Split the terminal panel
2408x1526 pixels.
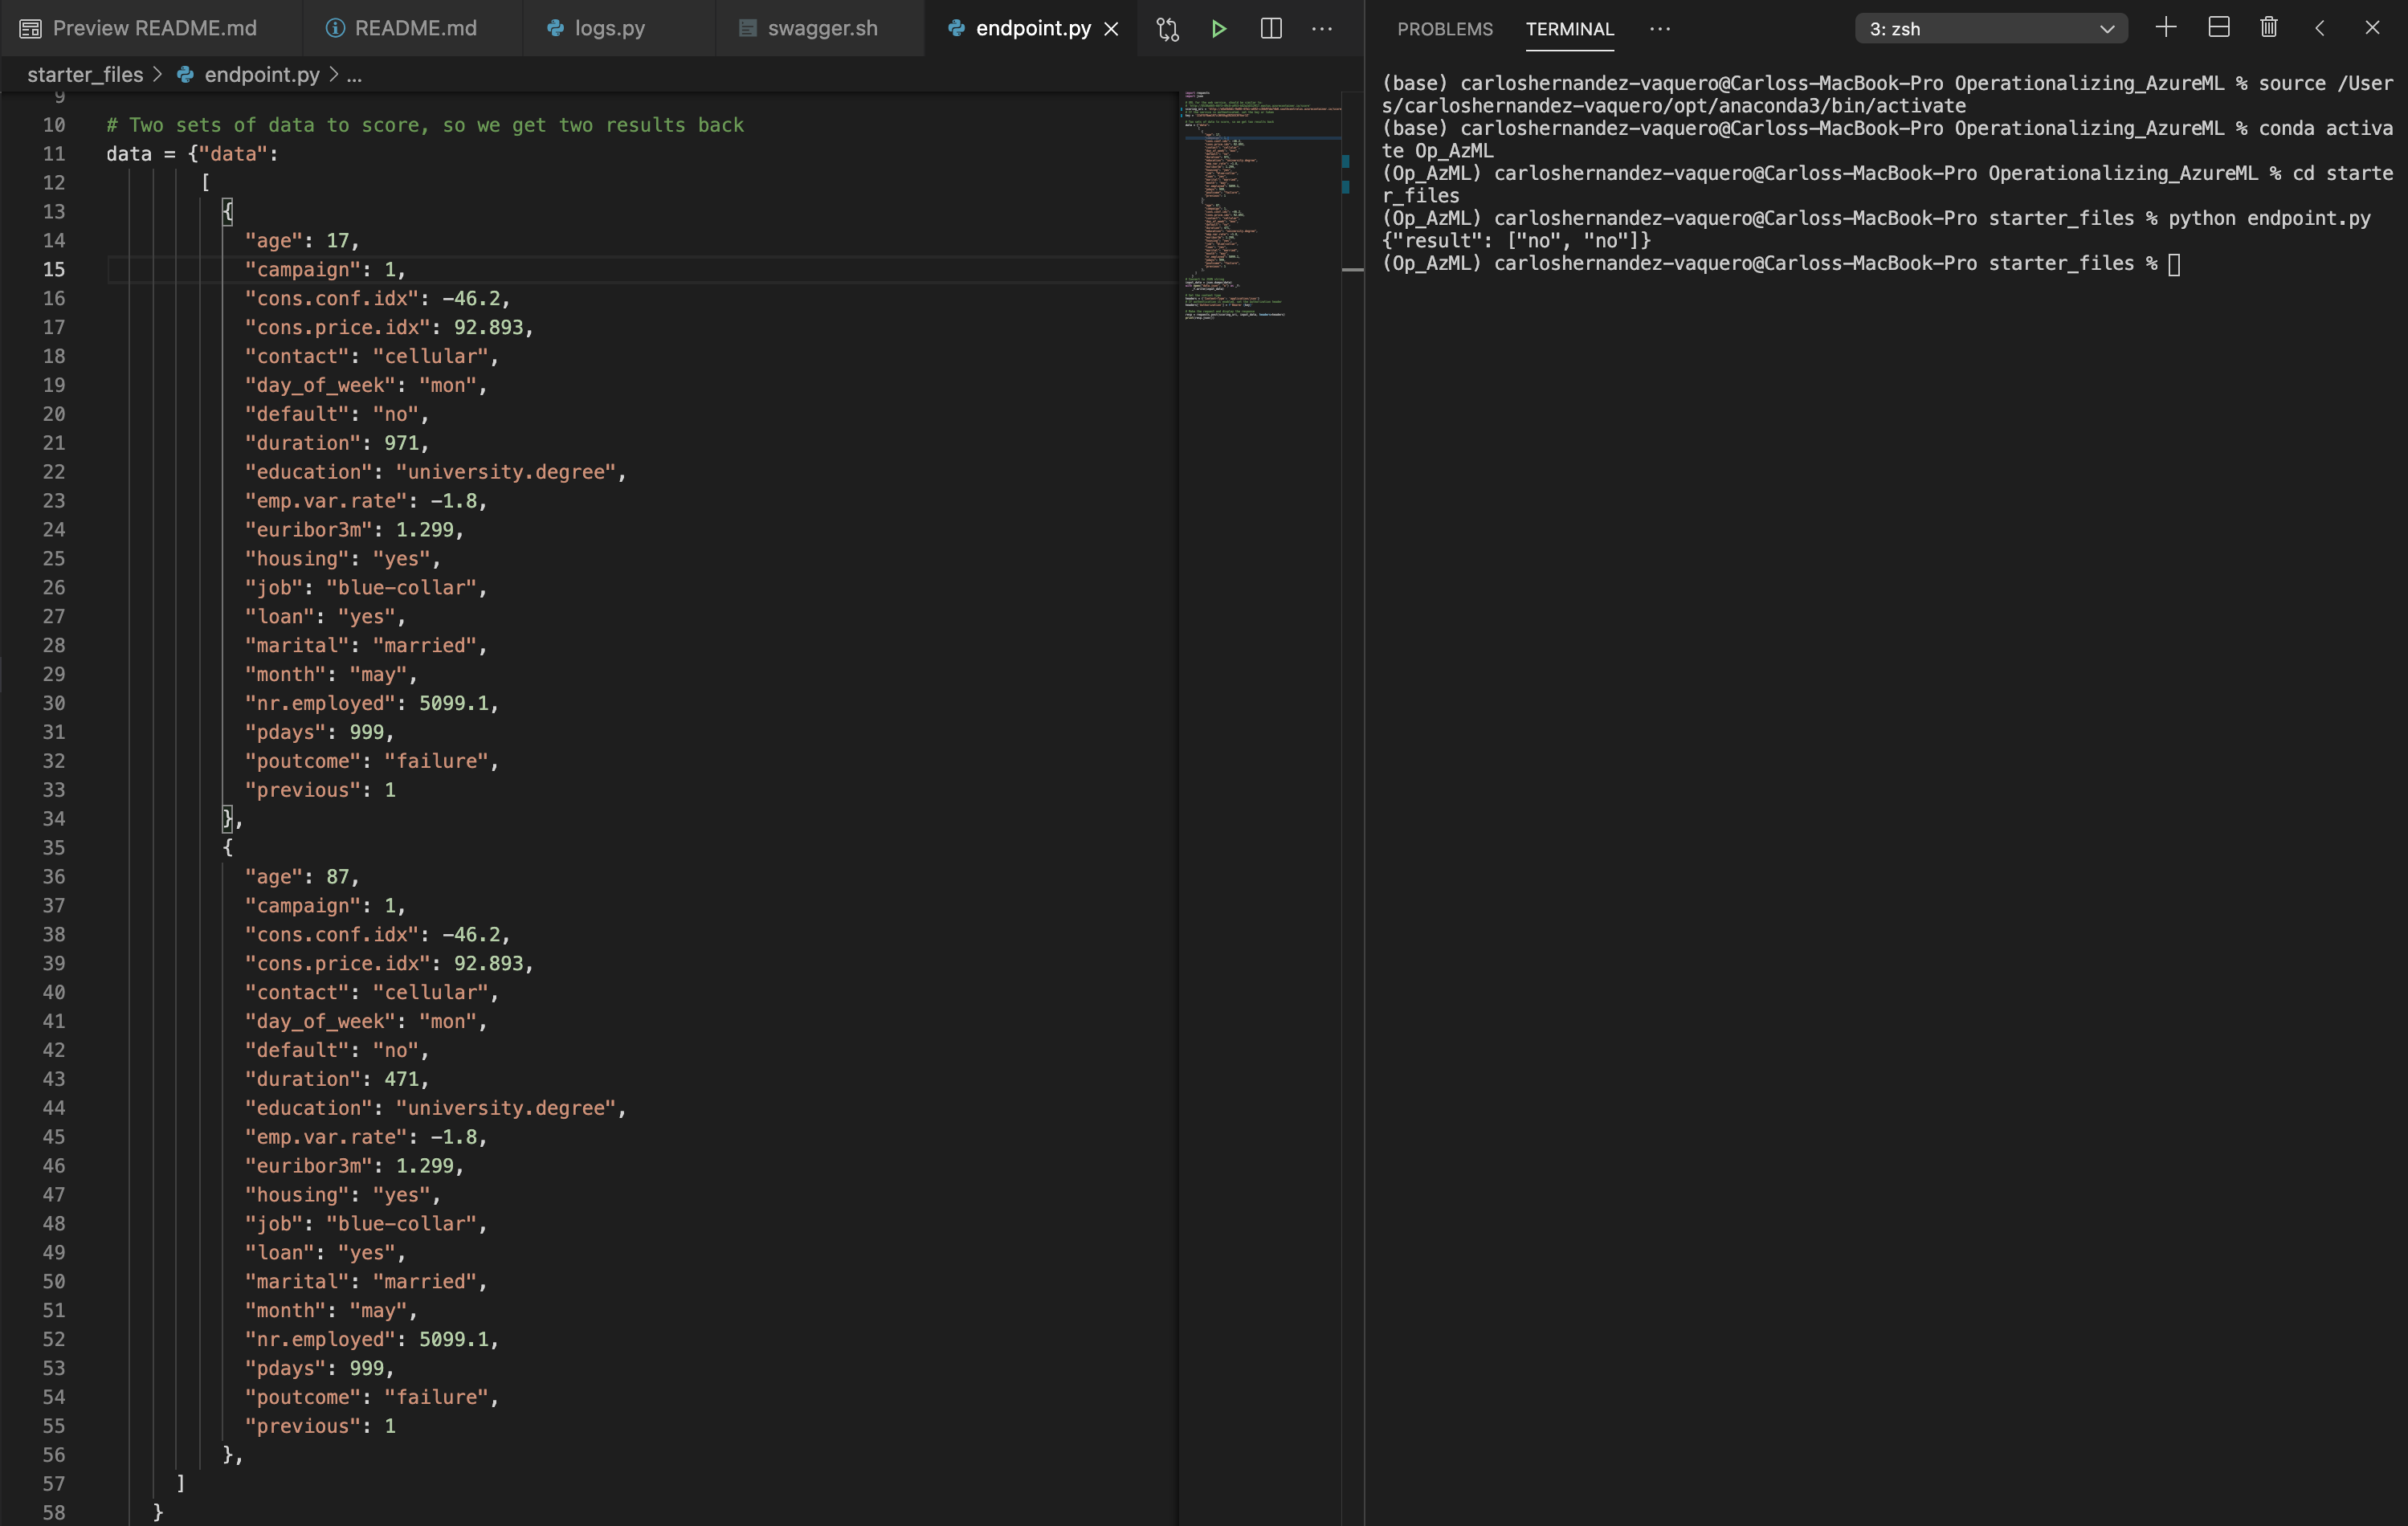(2218, 27)
